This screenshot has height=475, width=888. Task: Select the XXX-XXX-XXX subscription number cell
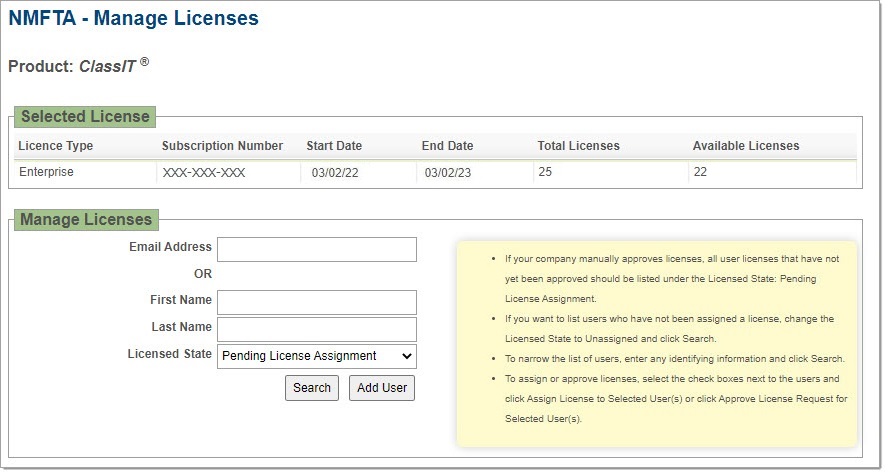pos(204,173)
